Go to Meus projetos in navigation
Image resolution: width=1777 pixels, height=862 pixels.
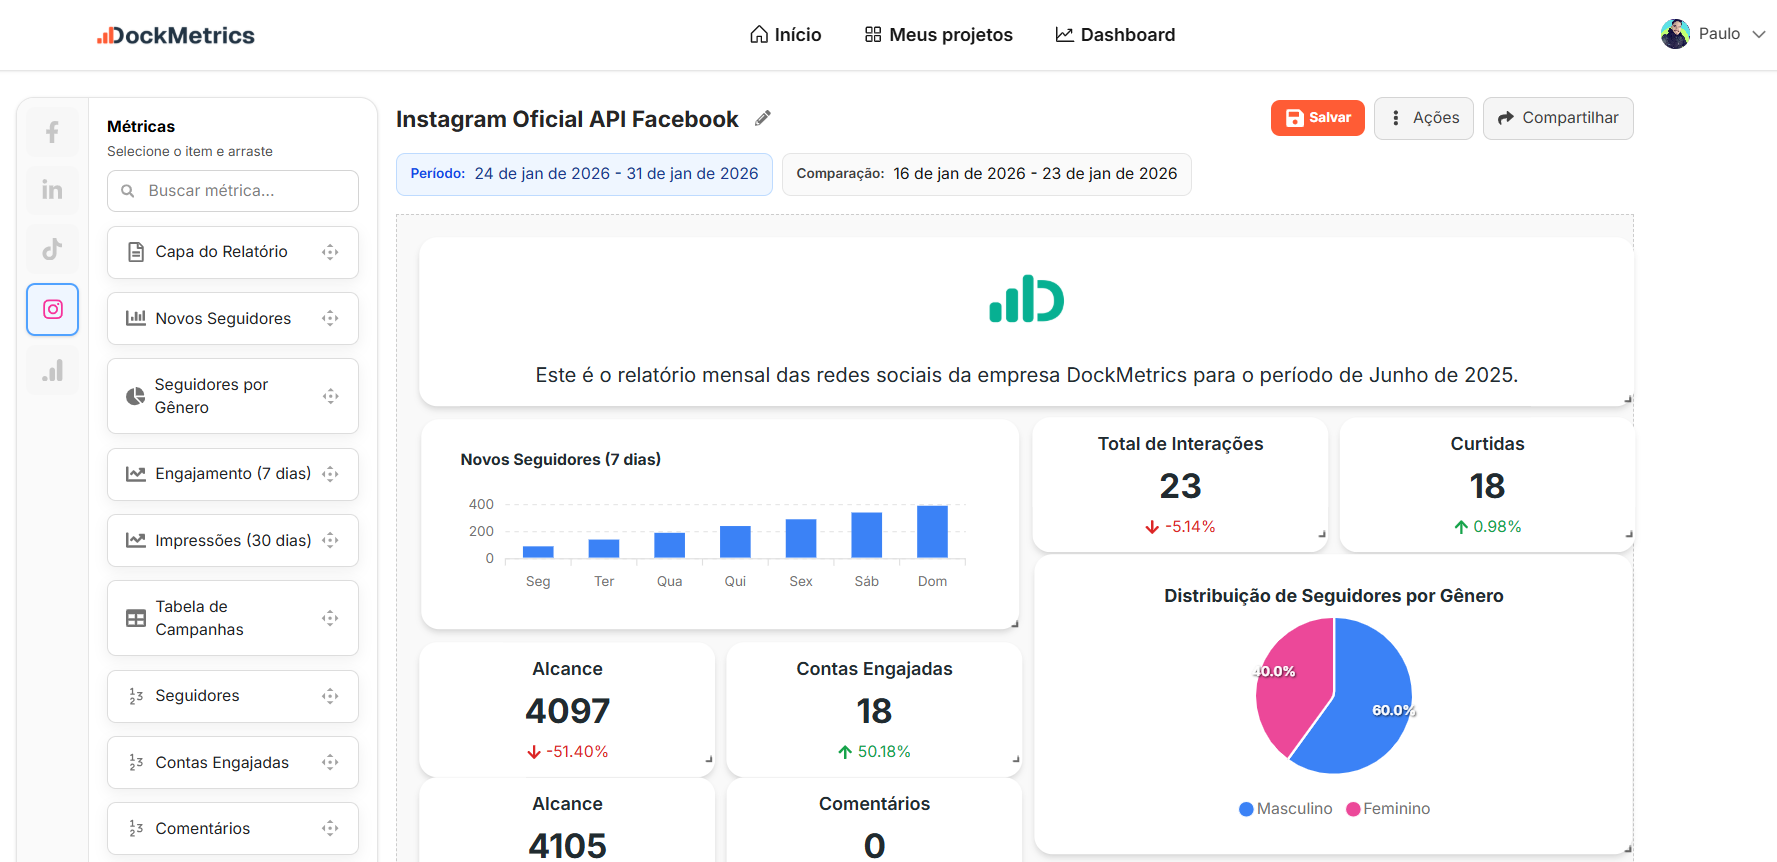[x=938, y=35]
